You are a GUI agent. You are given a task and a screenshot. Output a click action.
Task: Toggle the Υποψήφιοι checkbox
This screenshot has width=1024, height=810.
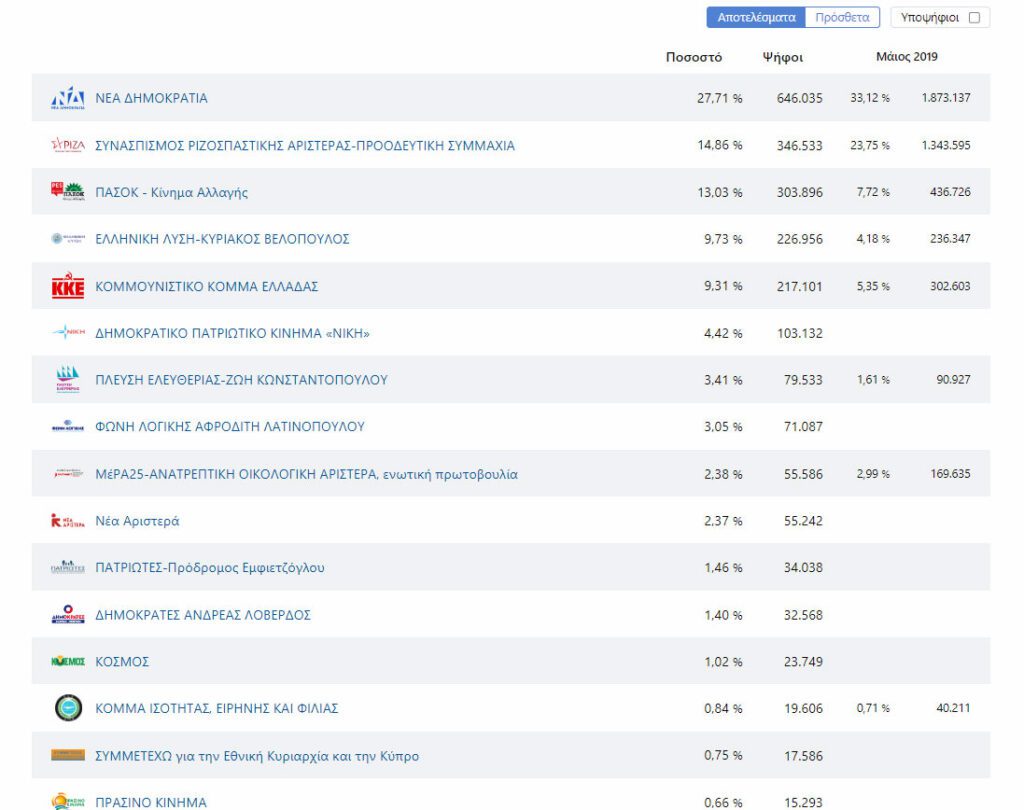coord(974,18)
